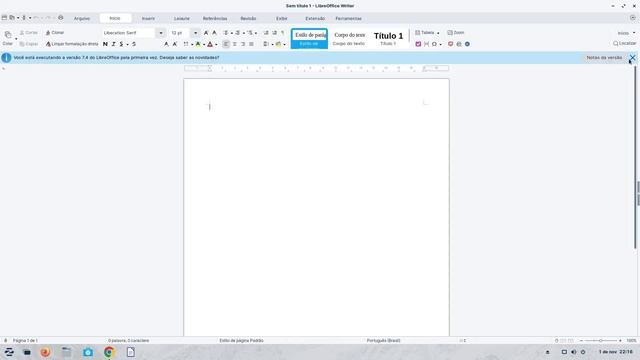The height and width of the screenshot is (360, 640).
Task: Select the Título 1 style
Action: [388, 38]
